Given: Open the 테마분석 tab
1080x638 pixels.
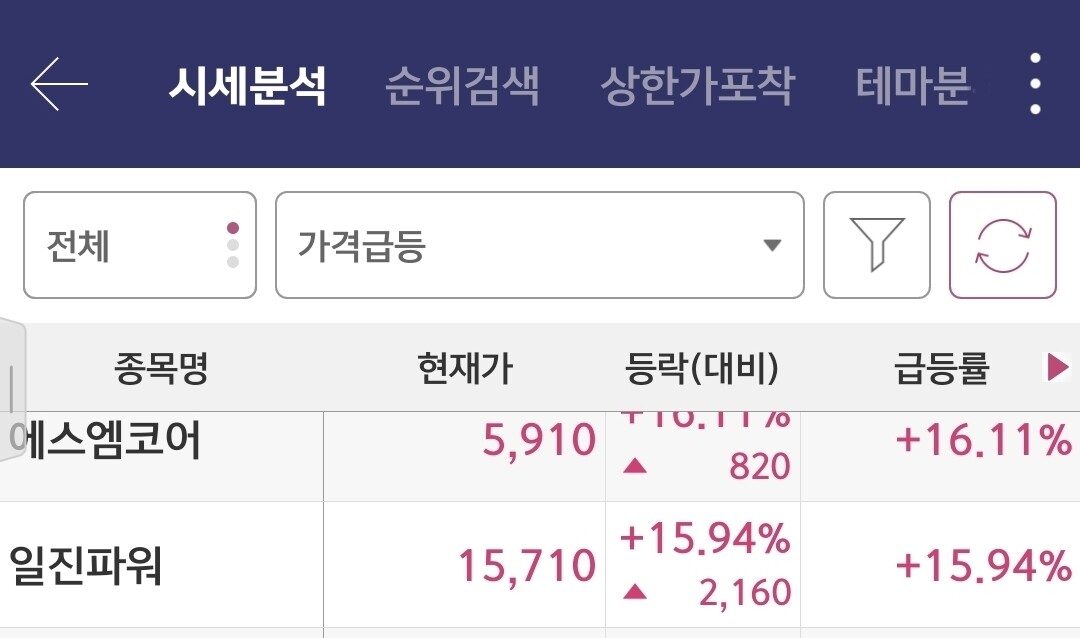Looking at the screenshot, I should pyautogui.click(x=913, y=86).
